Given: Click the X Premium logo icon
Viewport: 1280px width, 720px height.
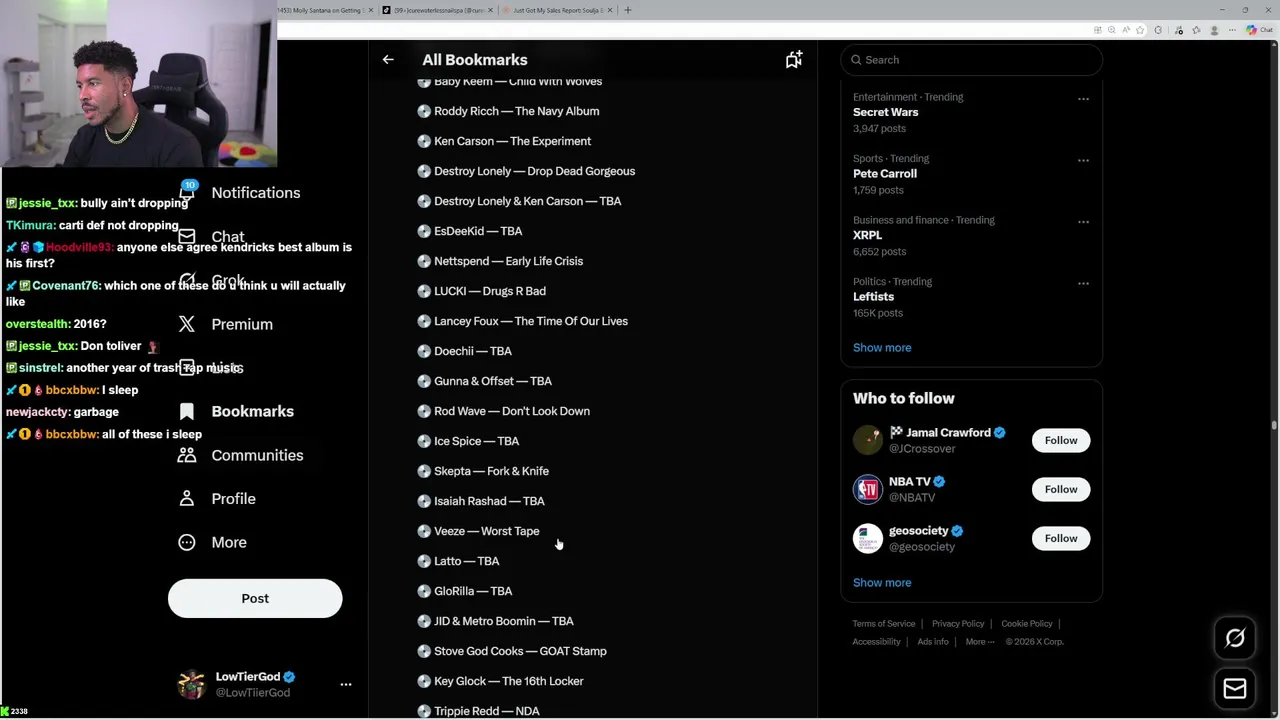Looking at the screenshot, I should pyautogui.click(x=187, y=324).
